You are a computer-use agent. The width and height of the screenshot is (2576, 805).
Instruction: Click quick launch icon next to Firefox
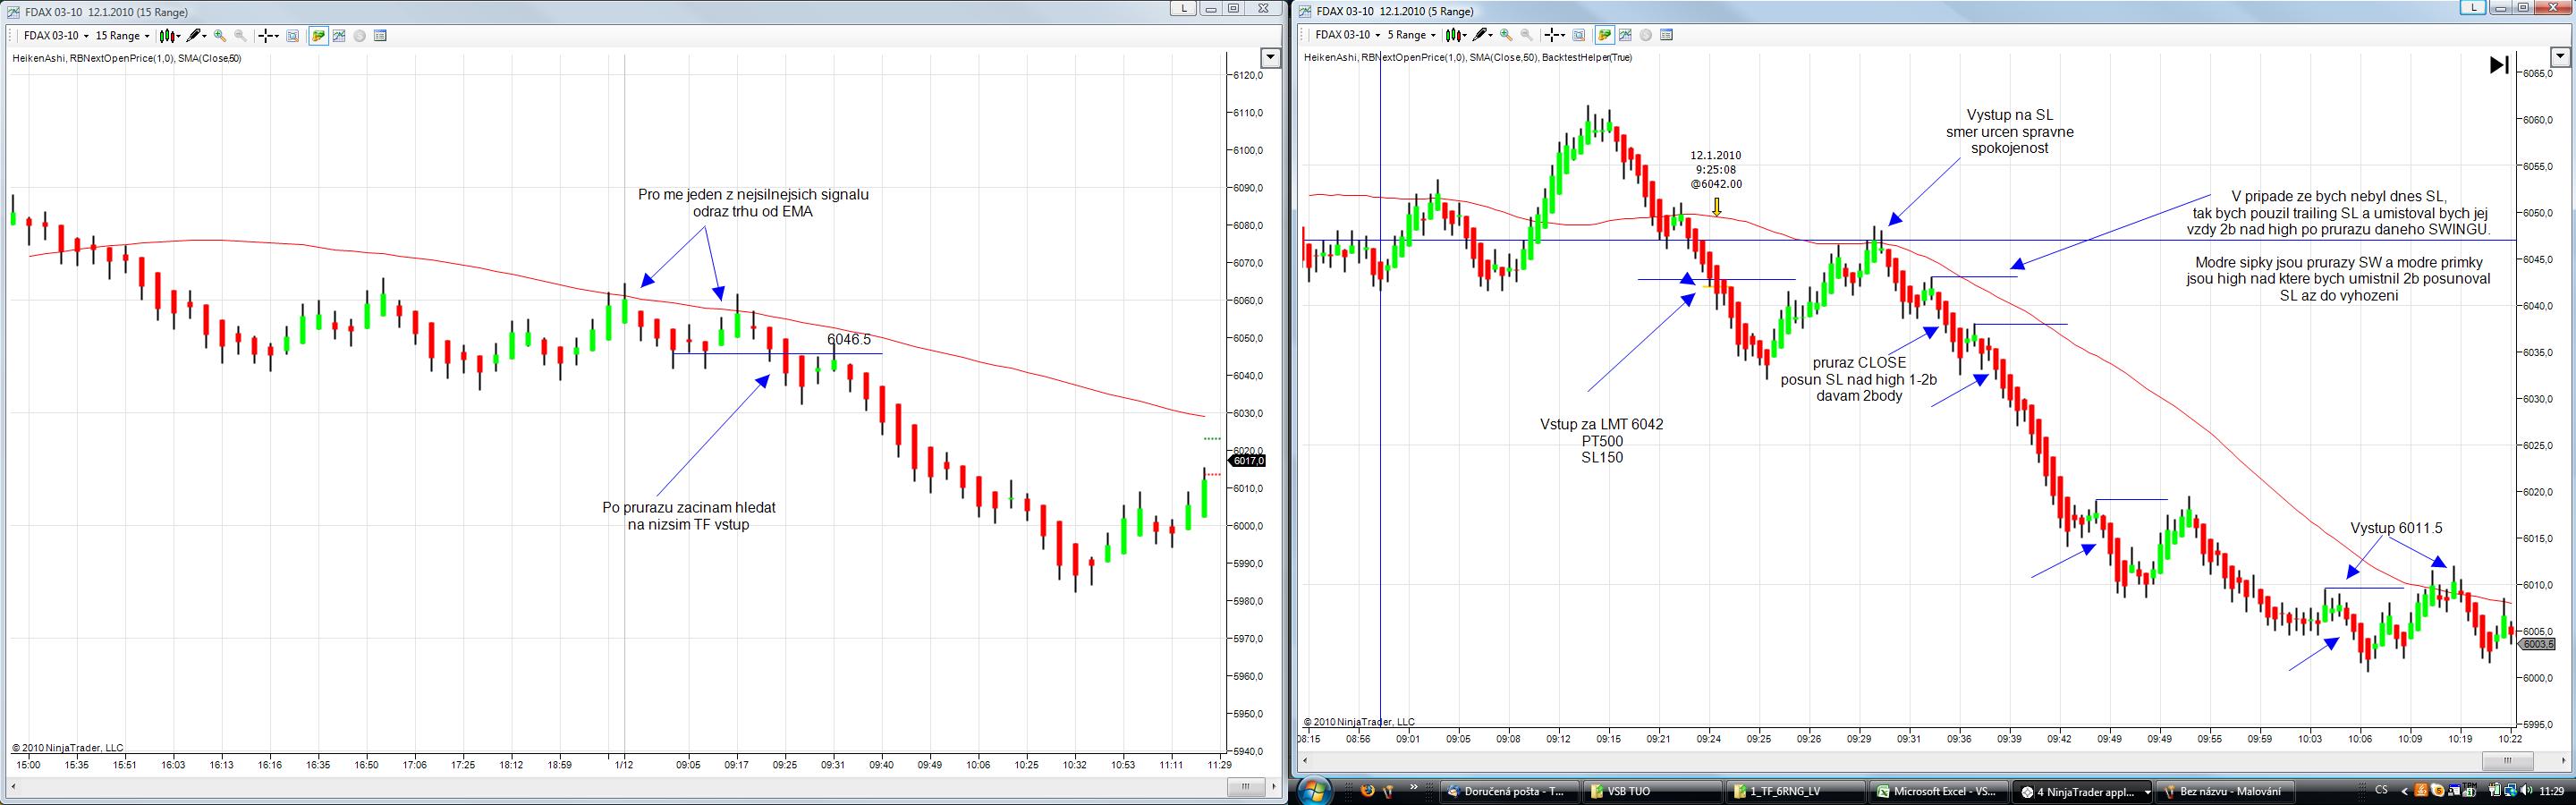pyautogui.click(x=1388, y=791)
